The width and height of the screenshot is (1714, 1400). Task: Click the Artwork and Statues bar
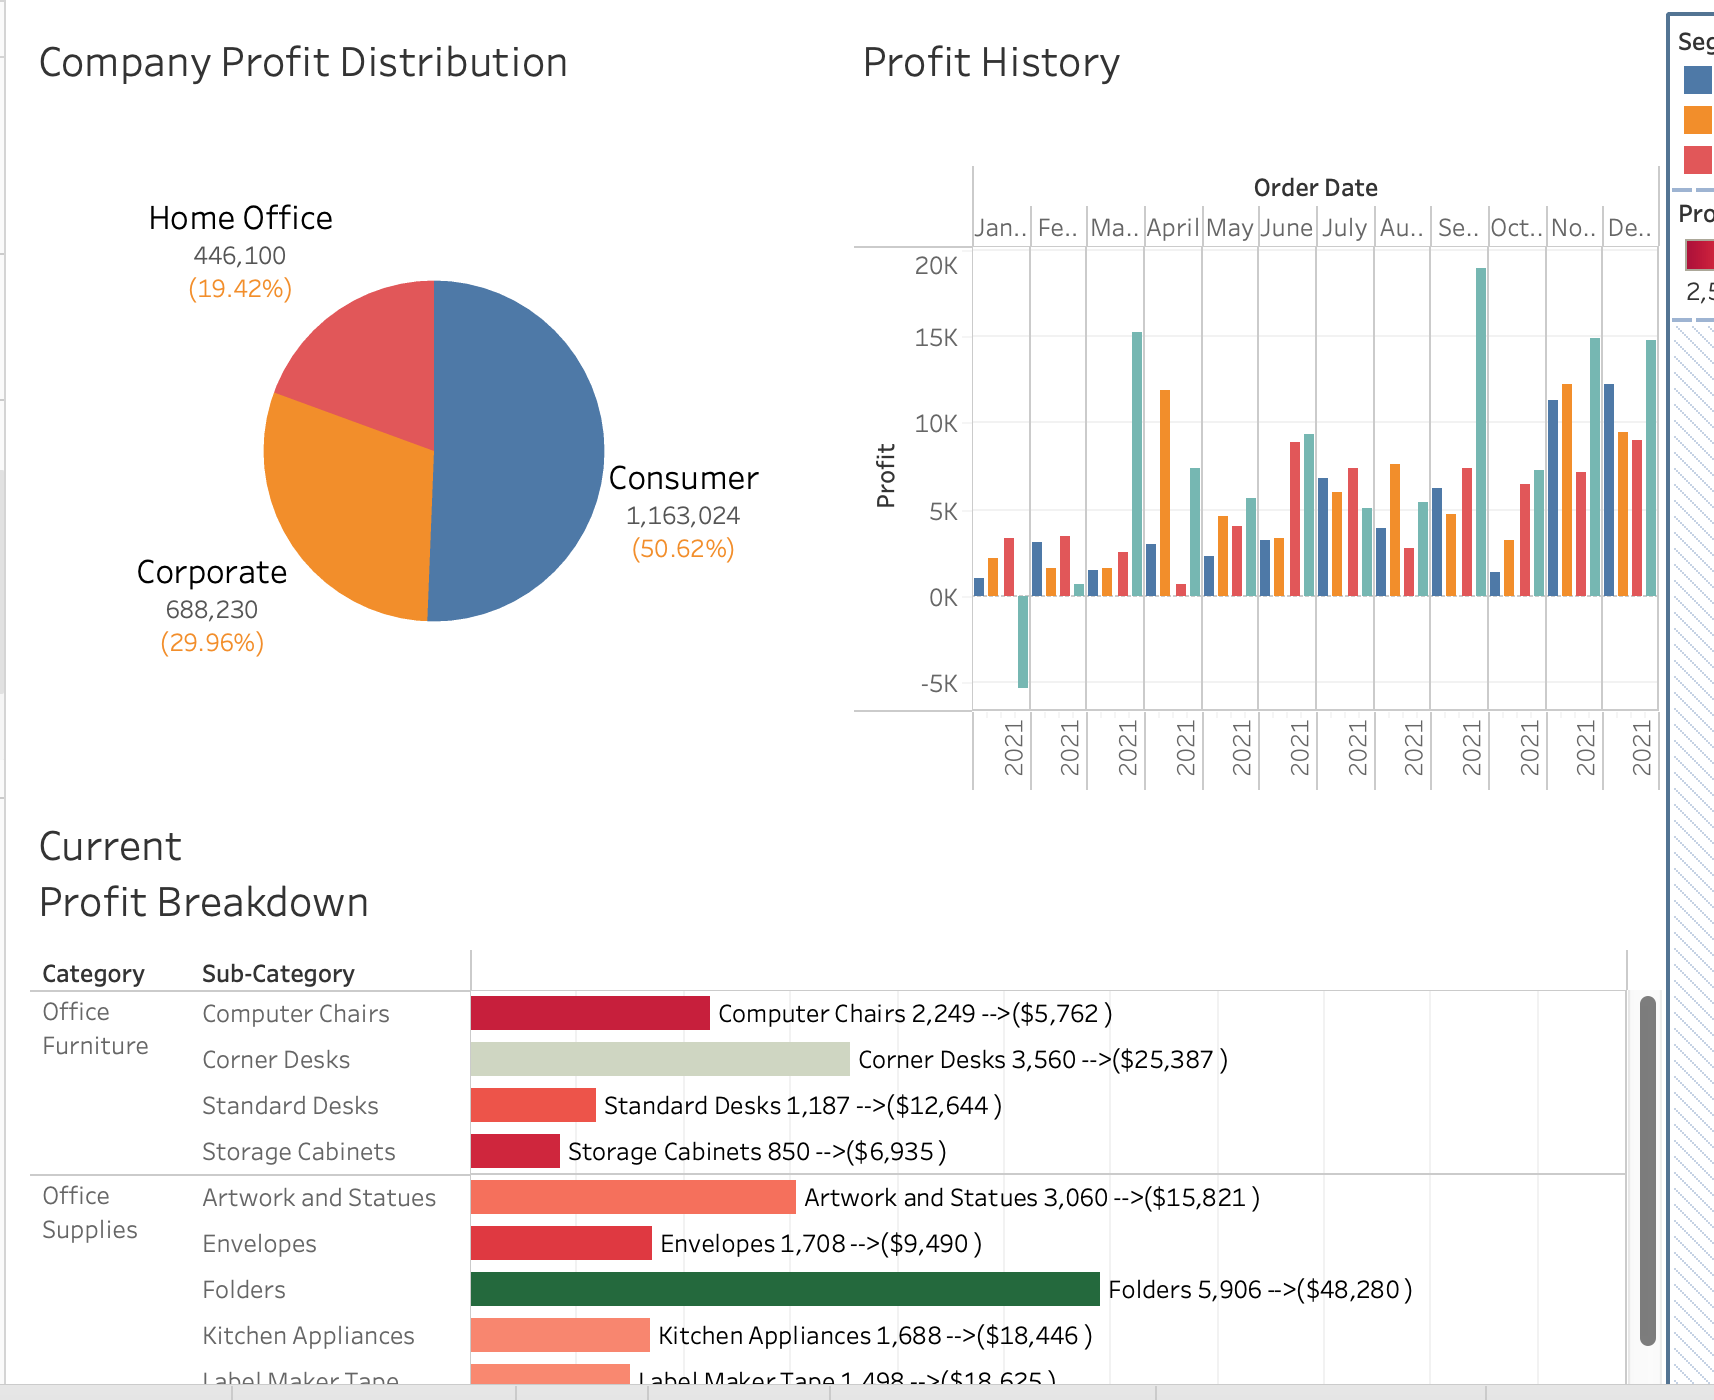pos(633,1197)
